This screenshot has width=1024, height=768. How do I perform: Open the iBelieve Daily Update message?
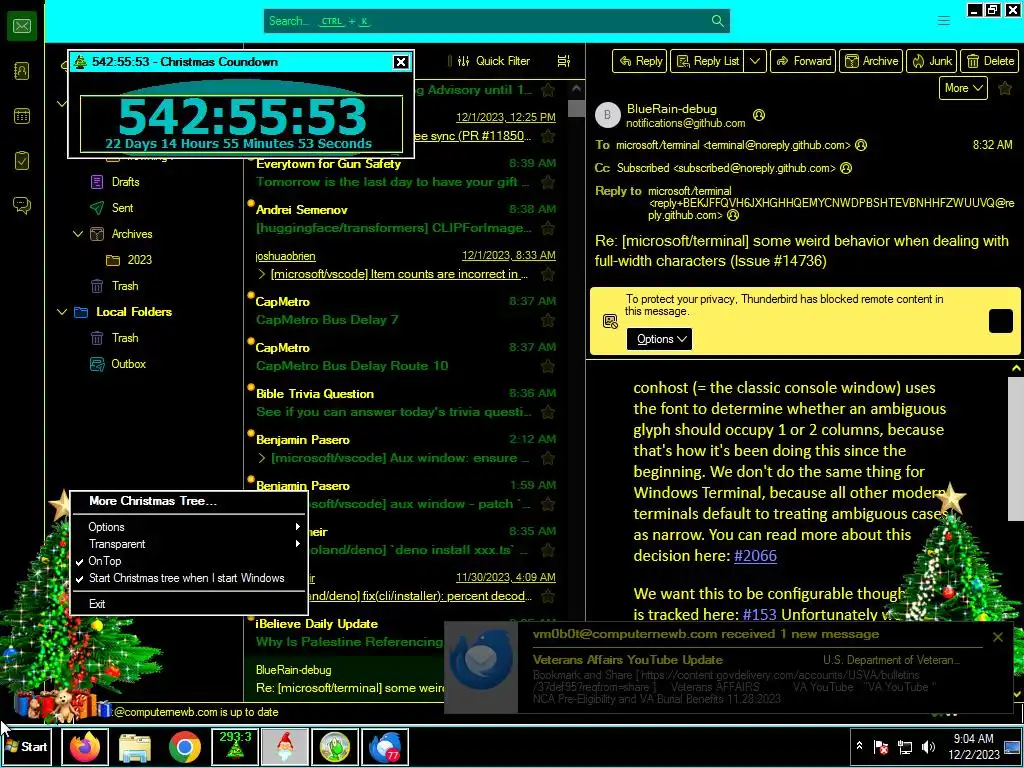coord(349,633)
